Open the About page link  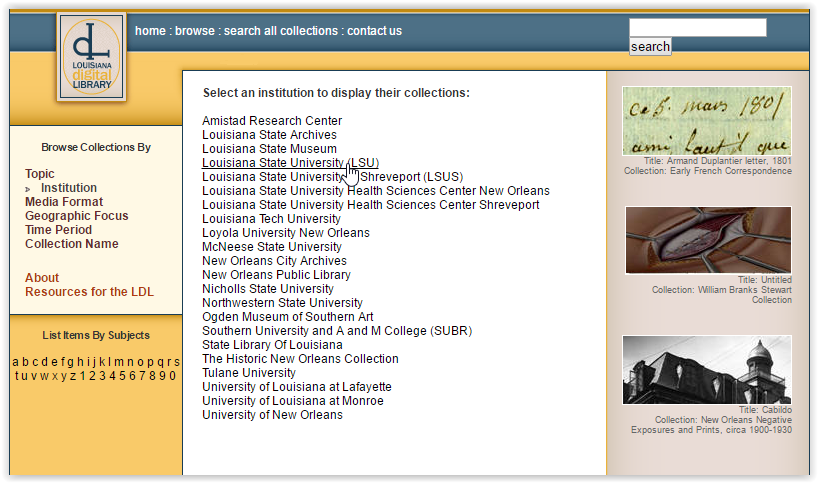(x=42, y=278)
